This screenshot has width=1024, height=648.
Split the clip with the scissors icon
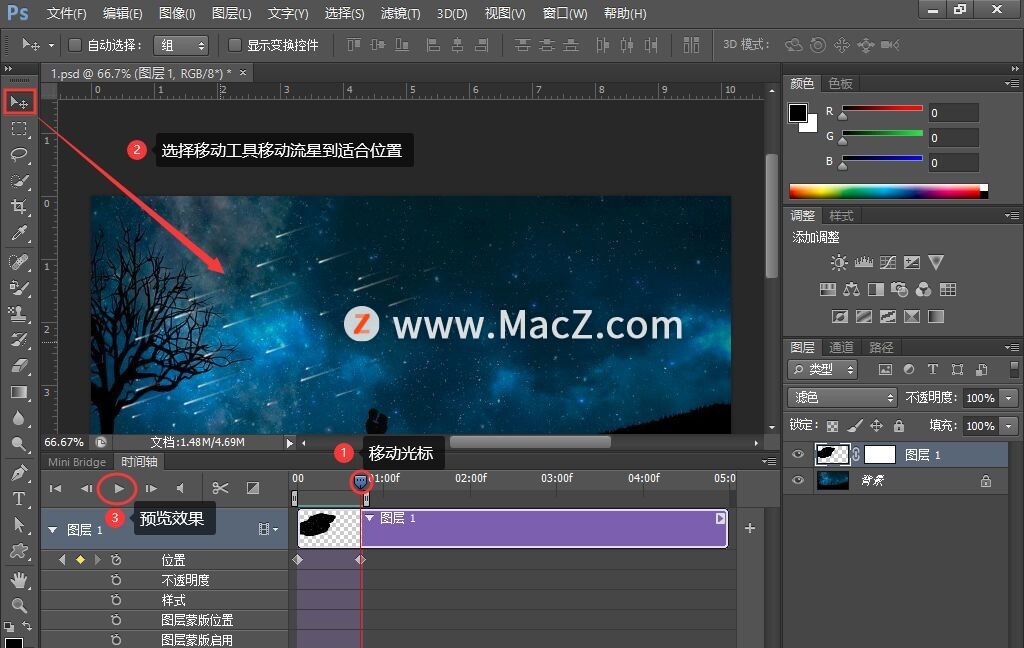[x=220, y=488]
